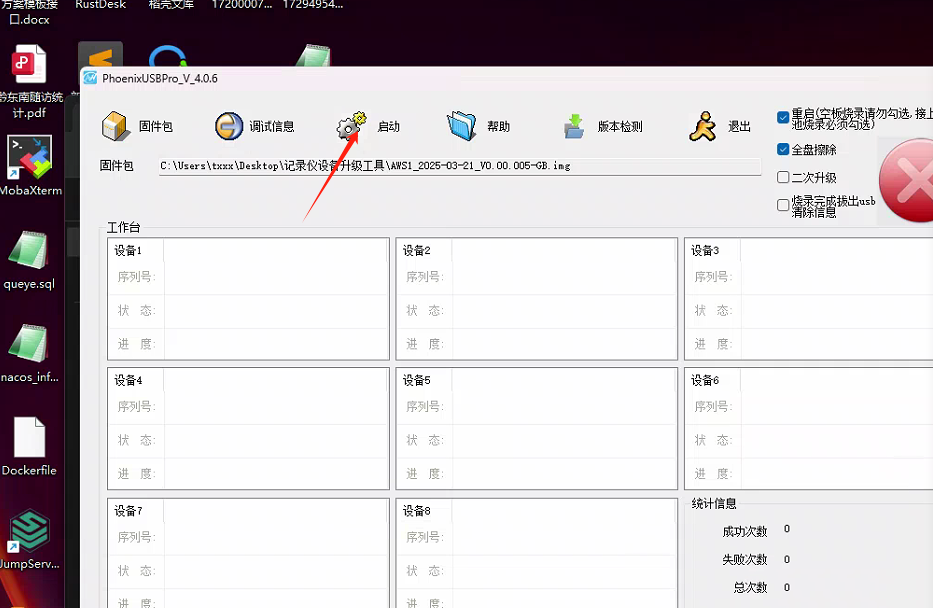Click the PhoenixUSBPro_V_4.0.6 window title
Image resolution: width=933 pixels, height=608 pixels.
pos(160,79)
